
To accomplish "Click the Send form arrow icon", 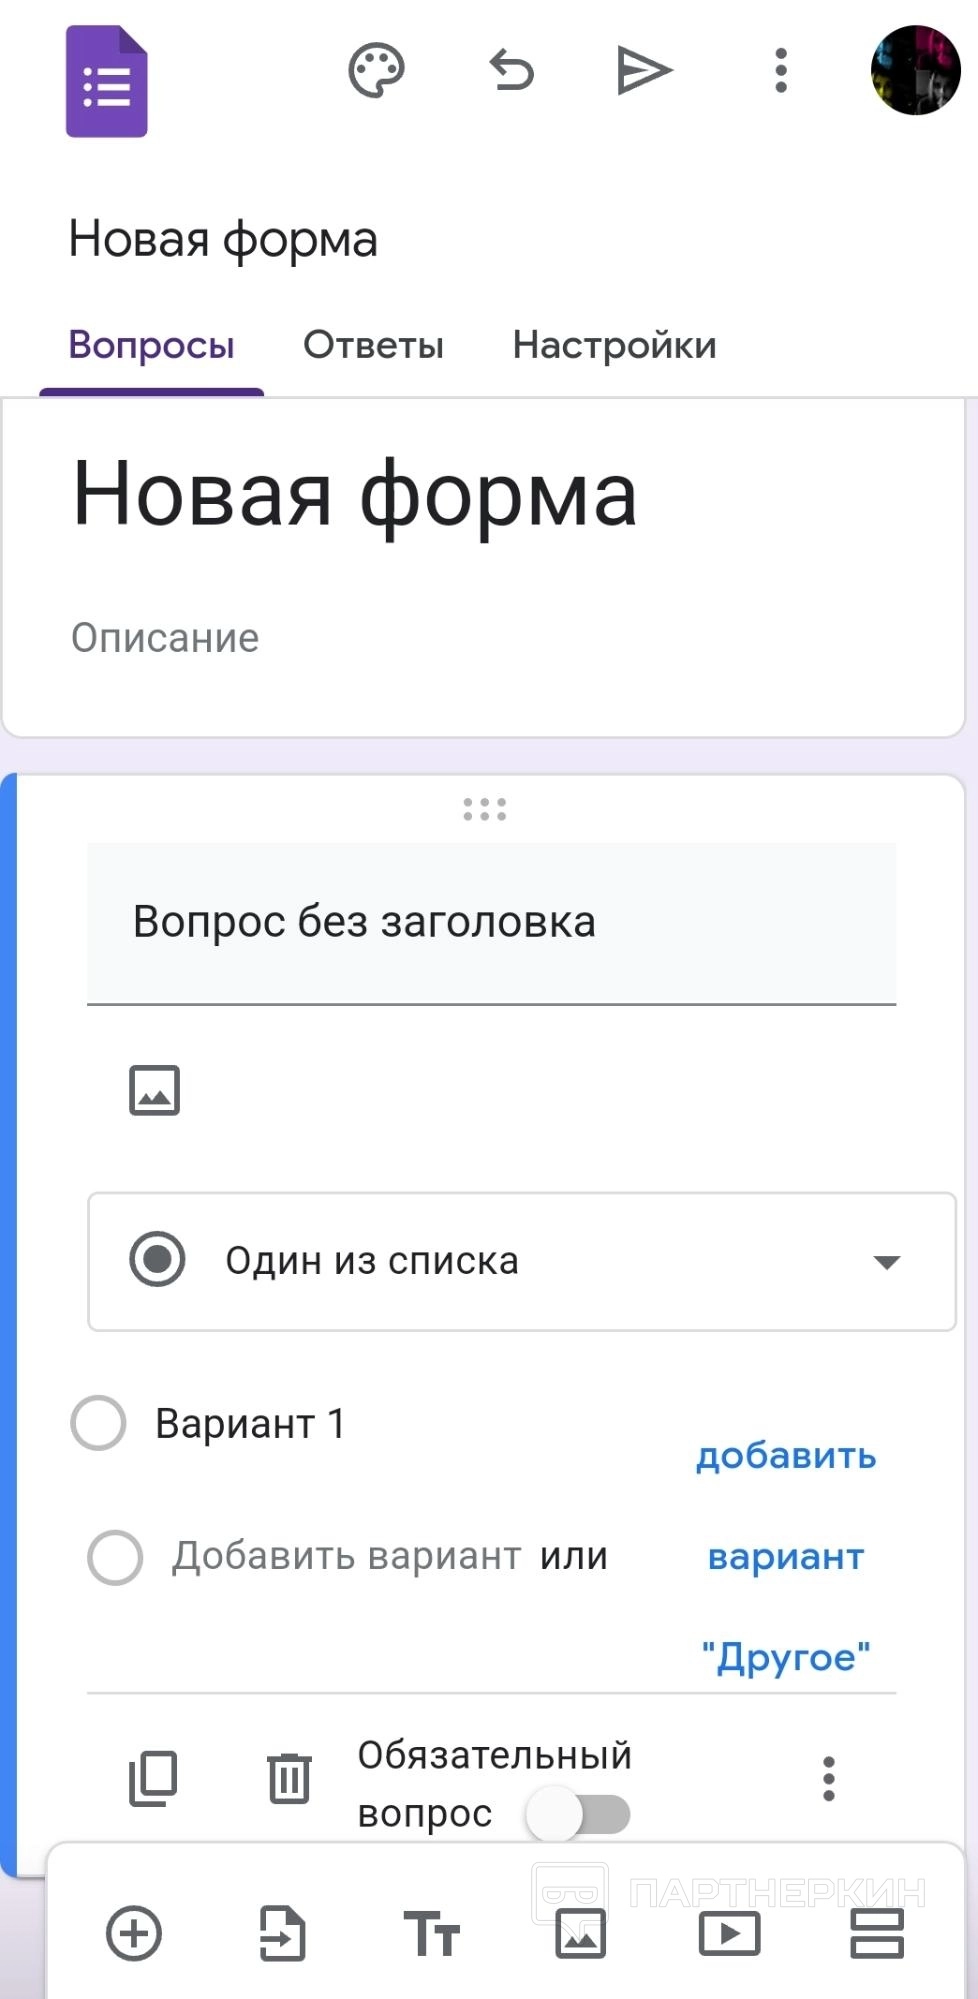I will click(644, 71).
